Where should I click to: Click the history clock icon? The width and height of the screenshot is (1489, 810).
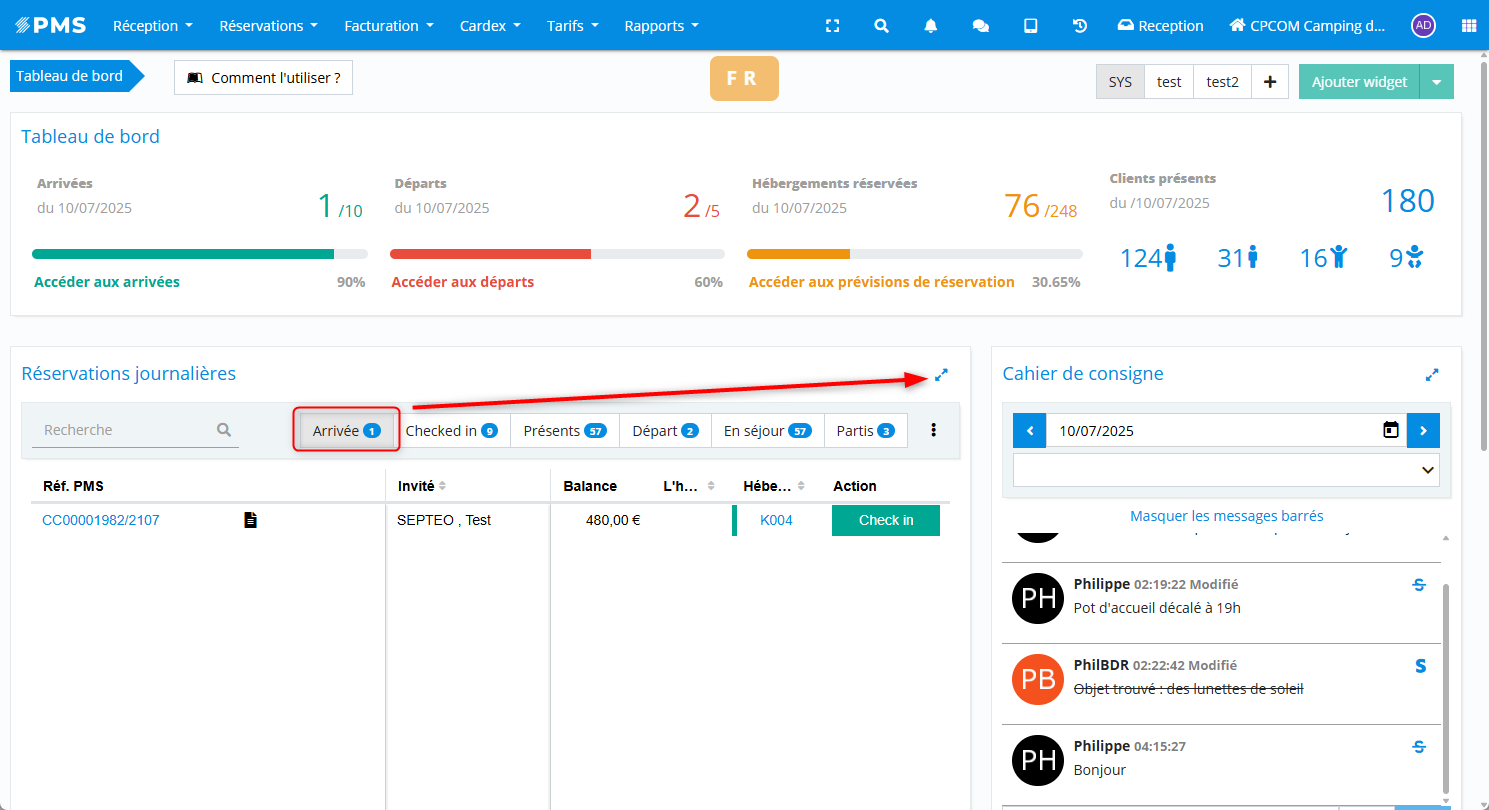click(1080, 26)
